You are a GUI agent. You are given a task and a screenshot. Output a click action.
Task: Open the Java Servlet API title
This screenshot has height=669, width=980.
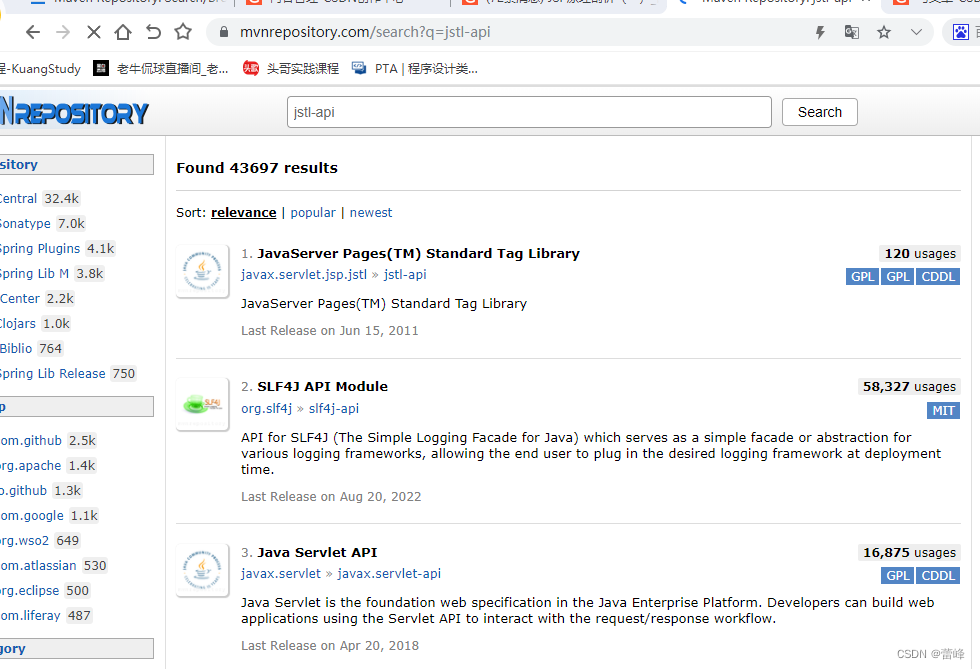tap(318, 553)
